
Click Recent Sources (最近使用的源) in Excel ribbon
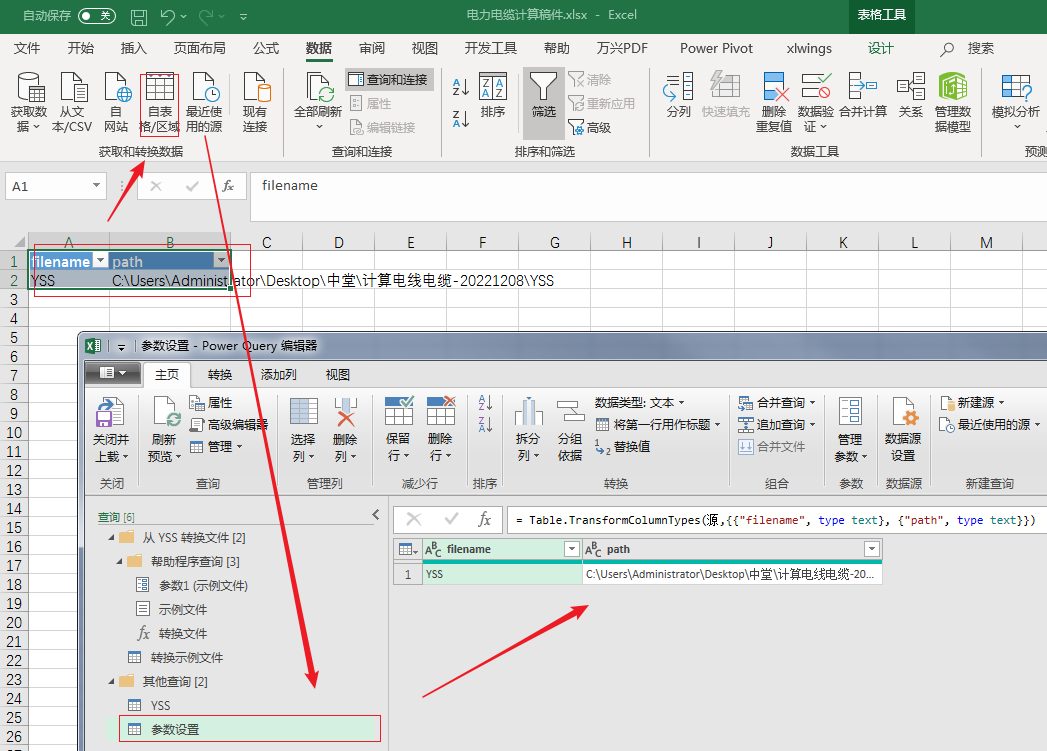click(204, 102)
